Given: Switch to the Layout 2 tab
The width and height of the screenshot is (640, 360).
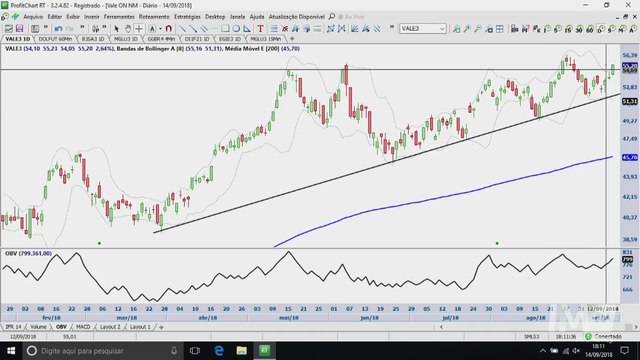Looking at the screenshot, I should coord(110,327).
